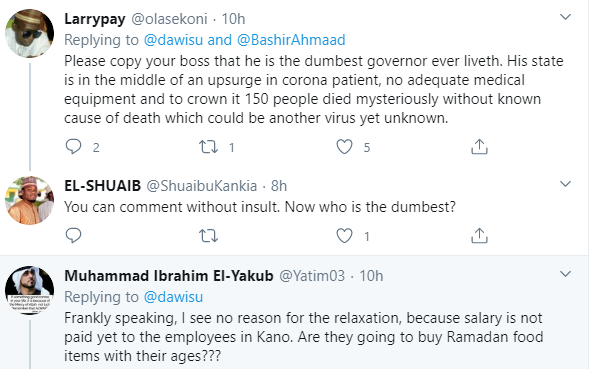Reply to Larrypay's tweet

pyautogui.click(x=73, y=147)
